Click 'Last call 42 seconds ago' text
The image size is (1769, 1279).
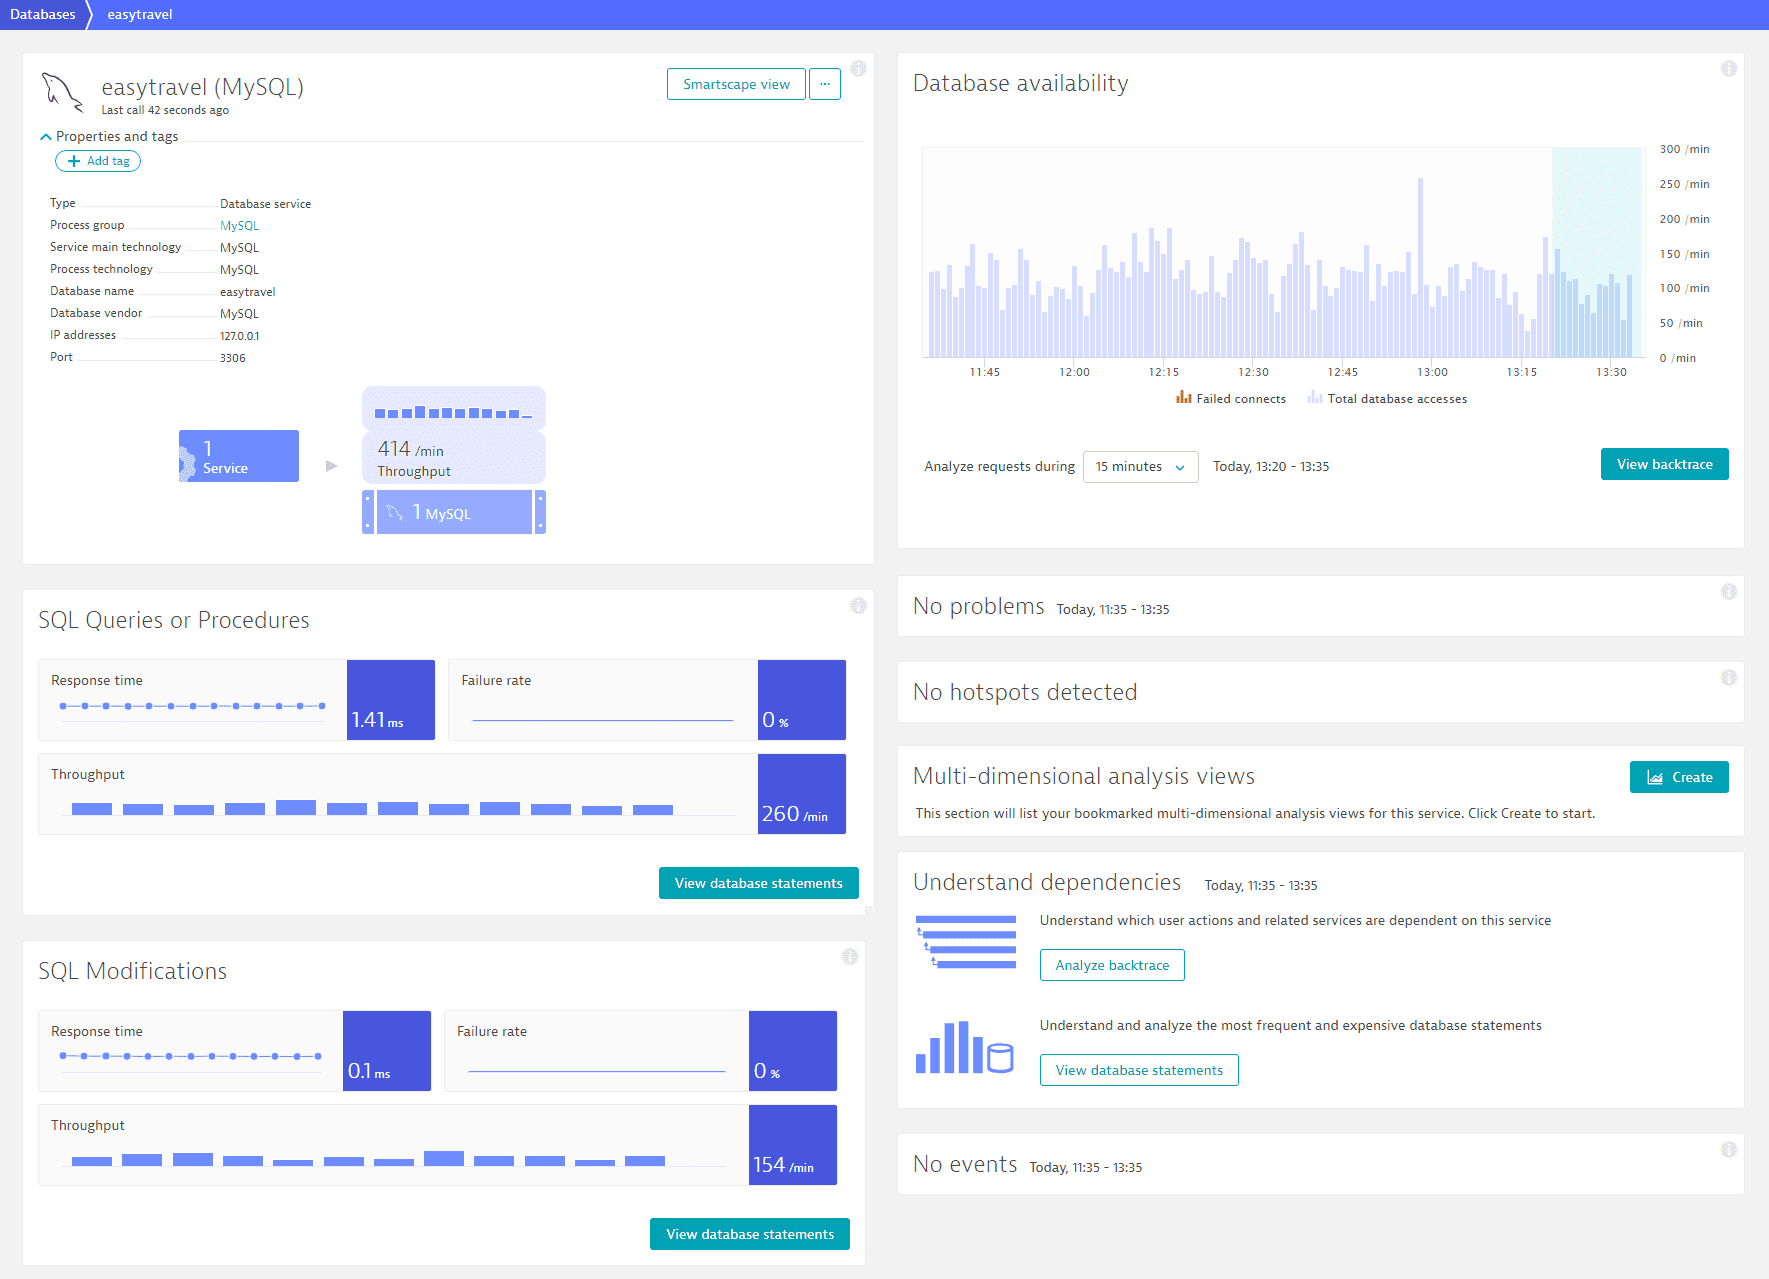165,110
